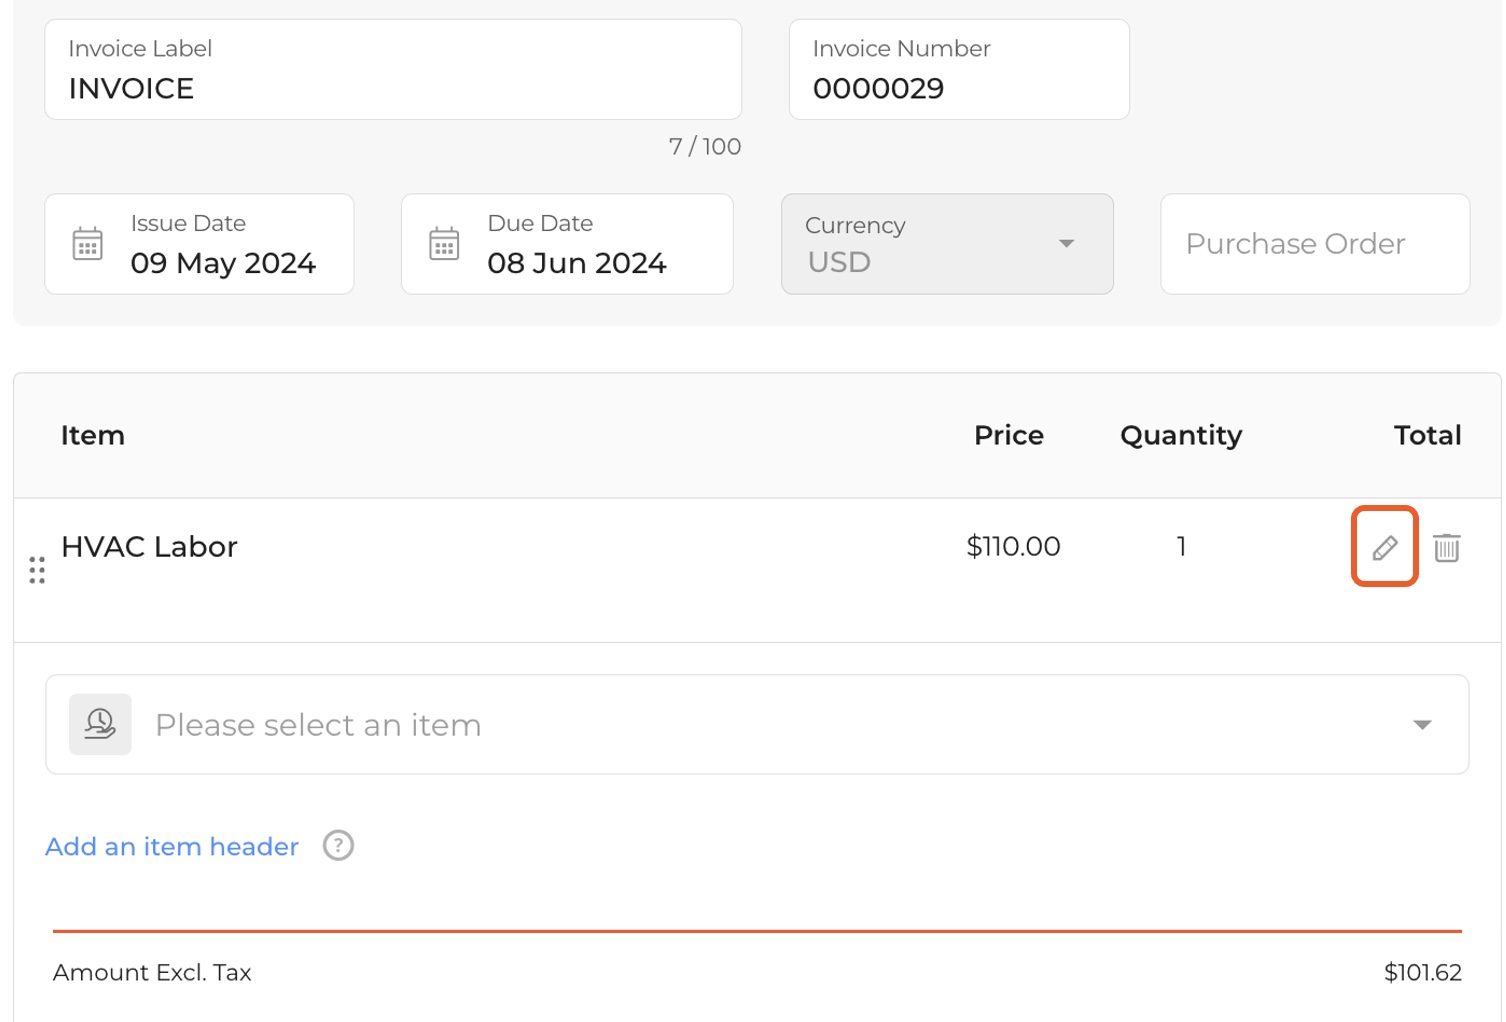Image resolution: width=1506 pixels, height=1022 pixels.
Task: Click the quantity value 1 for HVAC Labor
Action: 1181,547
